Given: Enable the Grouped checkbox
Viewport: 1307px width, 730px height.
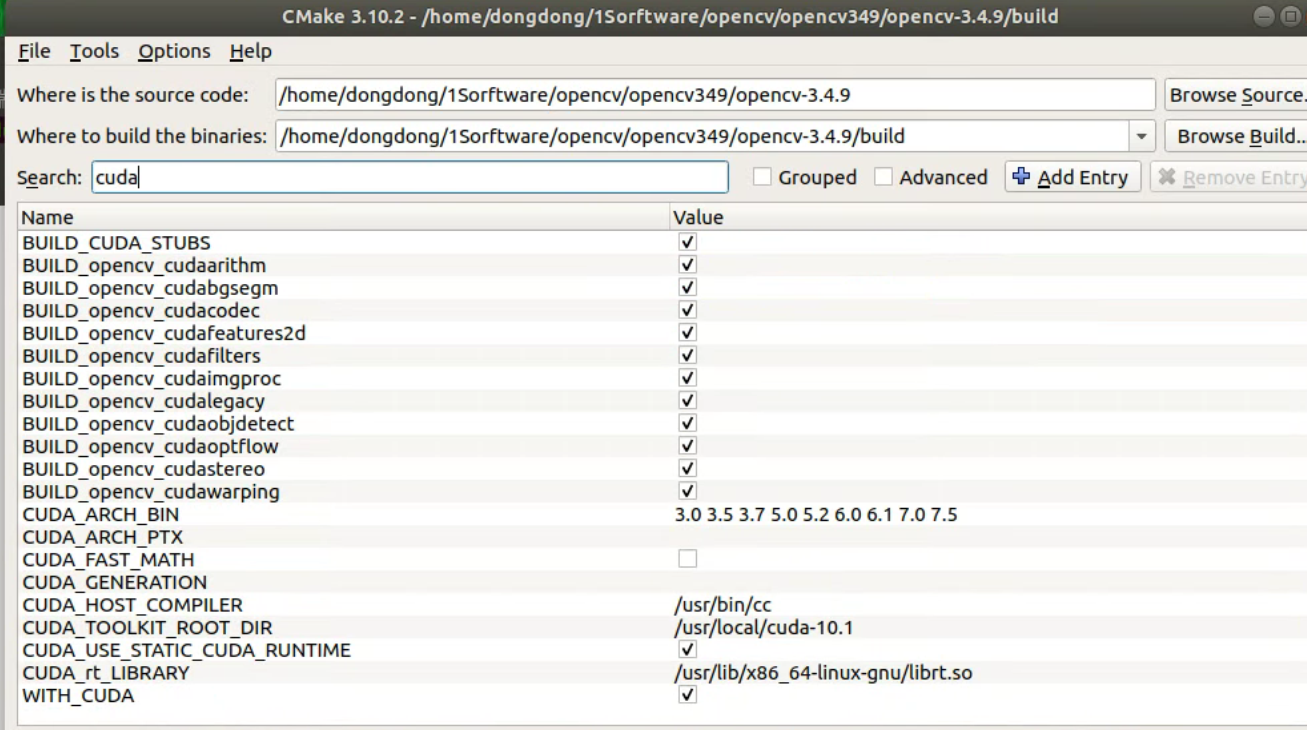Looking at the screenshot, I should (x=762, y=177).
